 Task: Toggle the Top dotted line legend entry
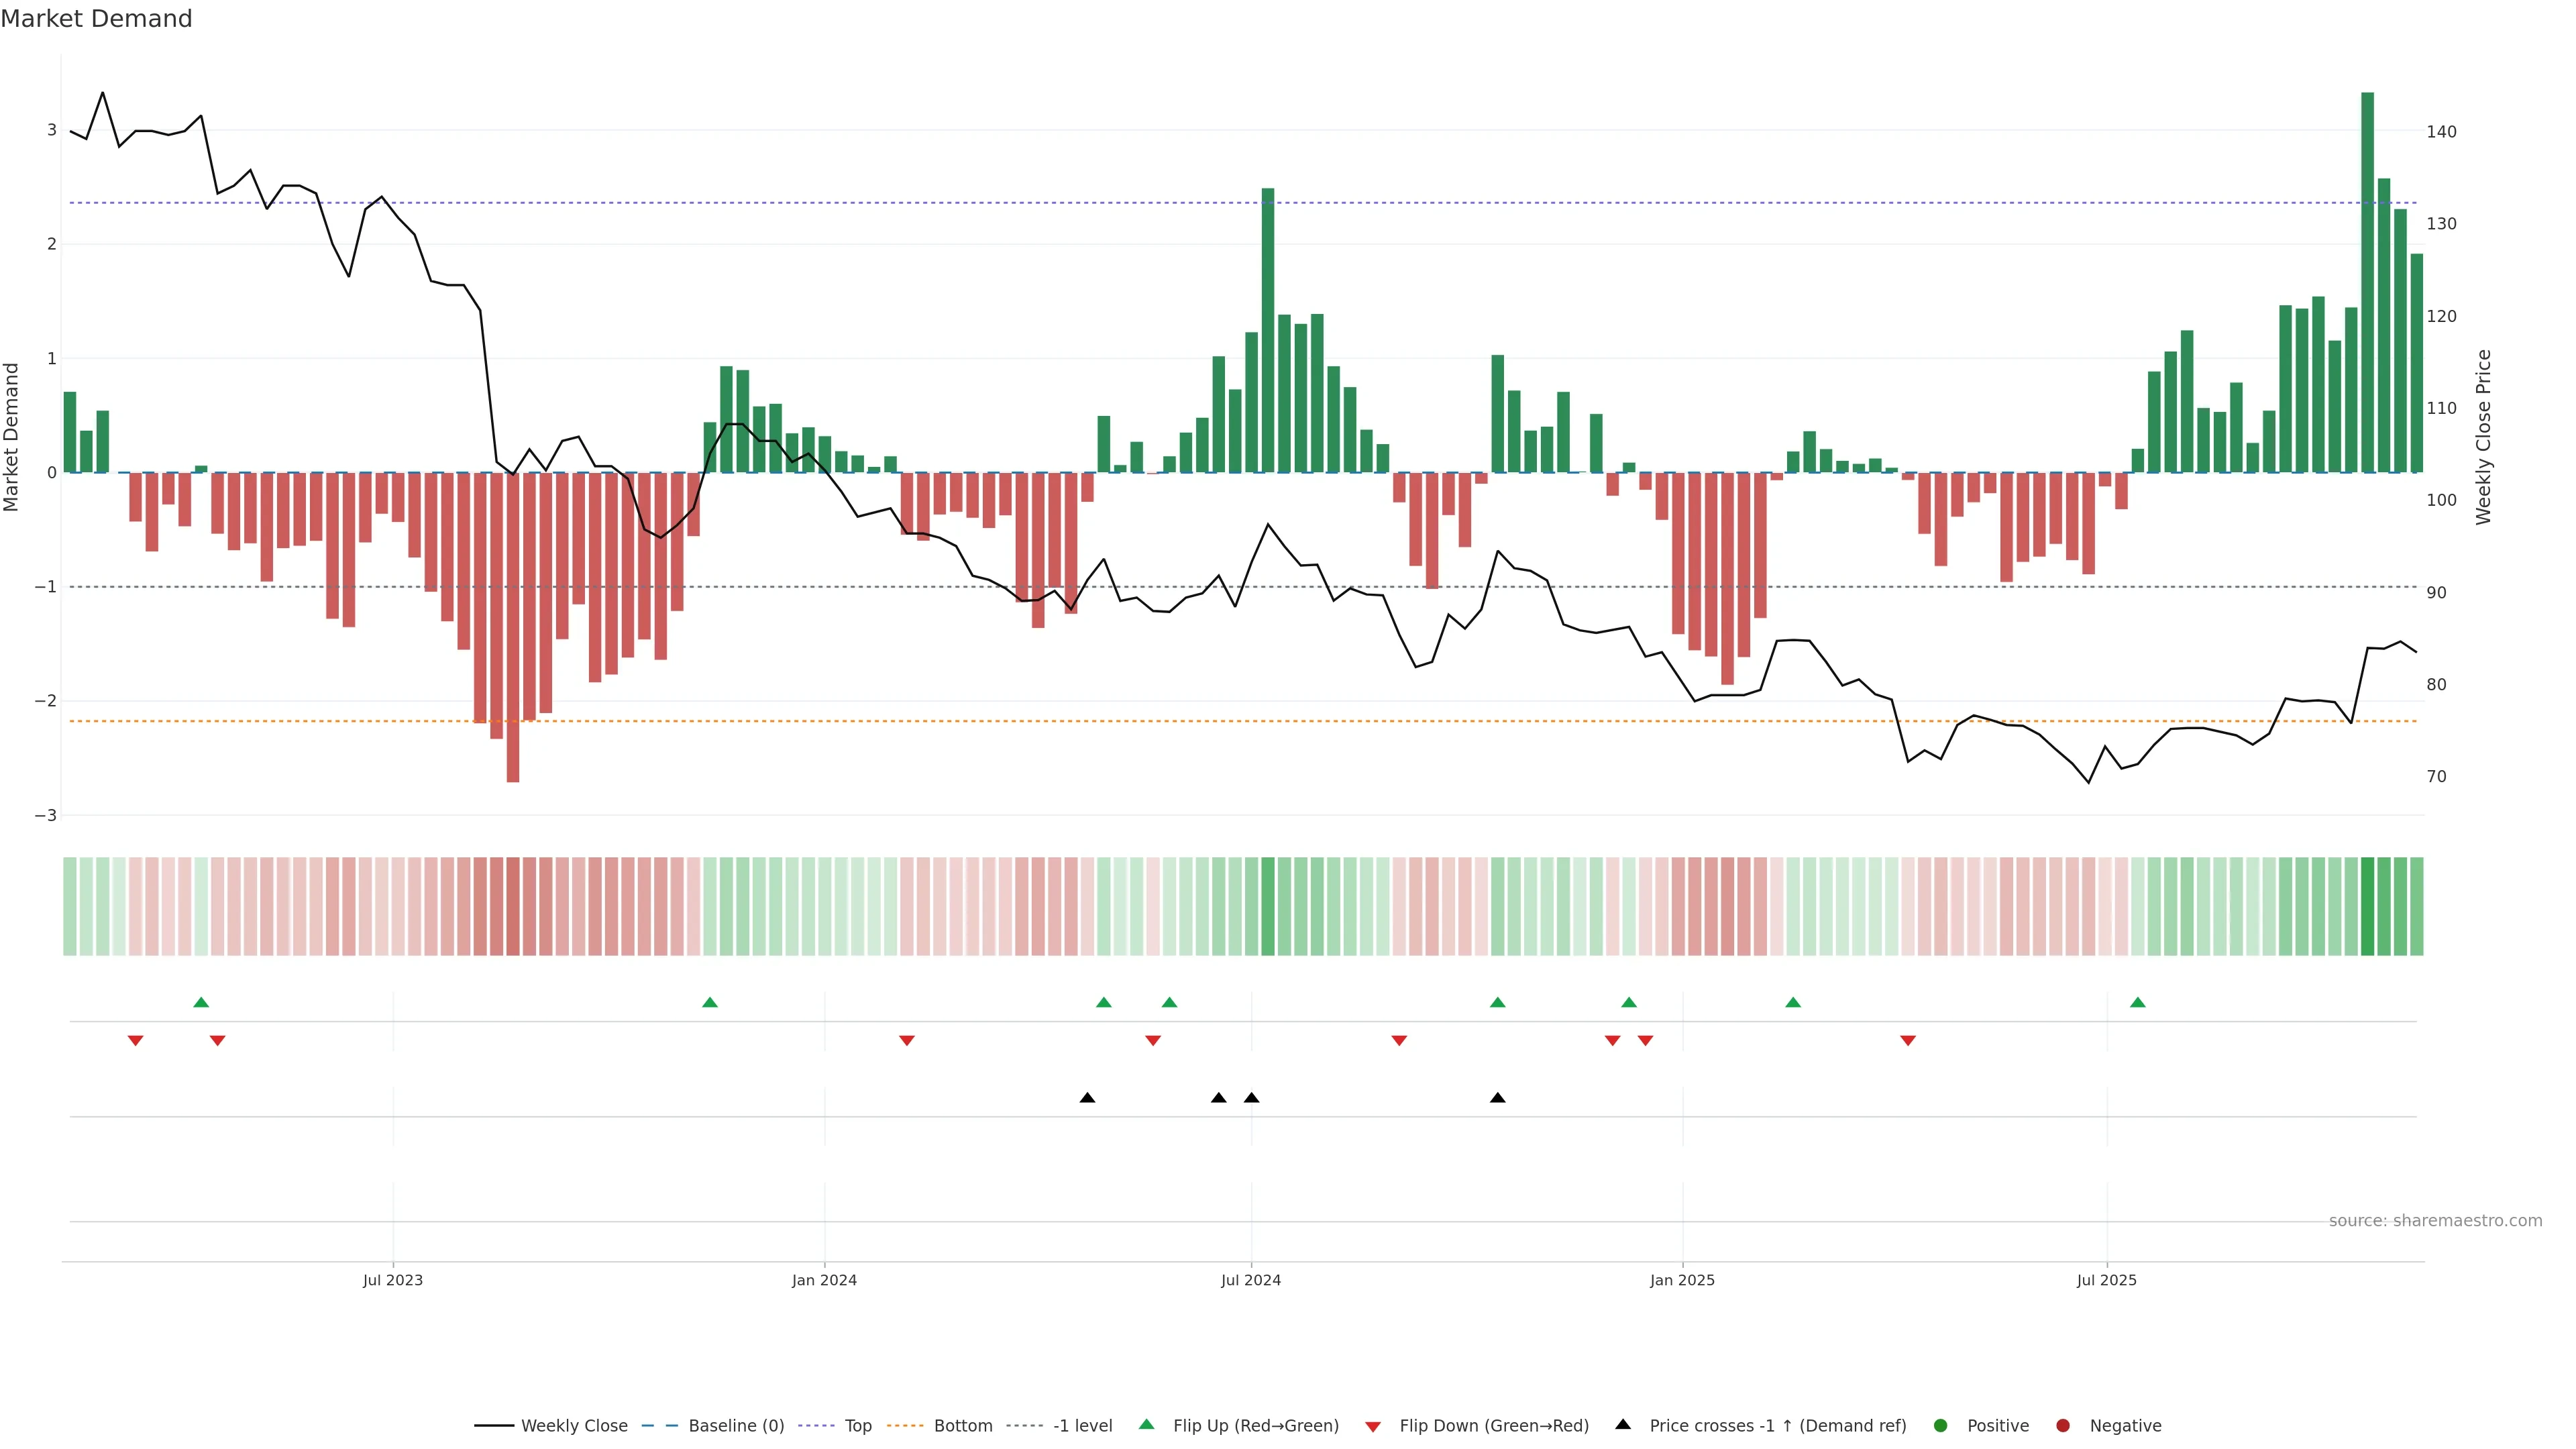857,1426
